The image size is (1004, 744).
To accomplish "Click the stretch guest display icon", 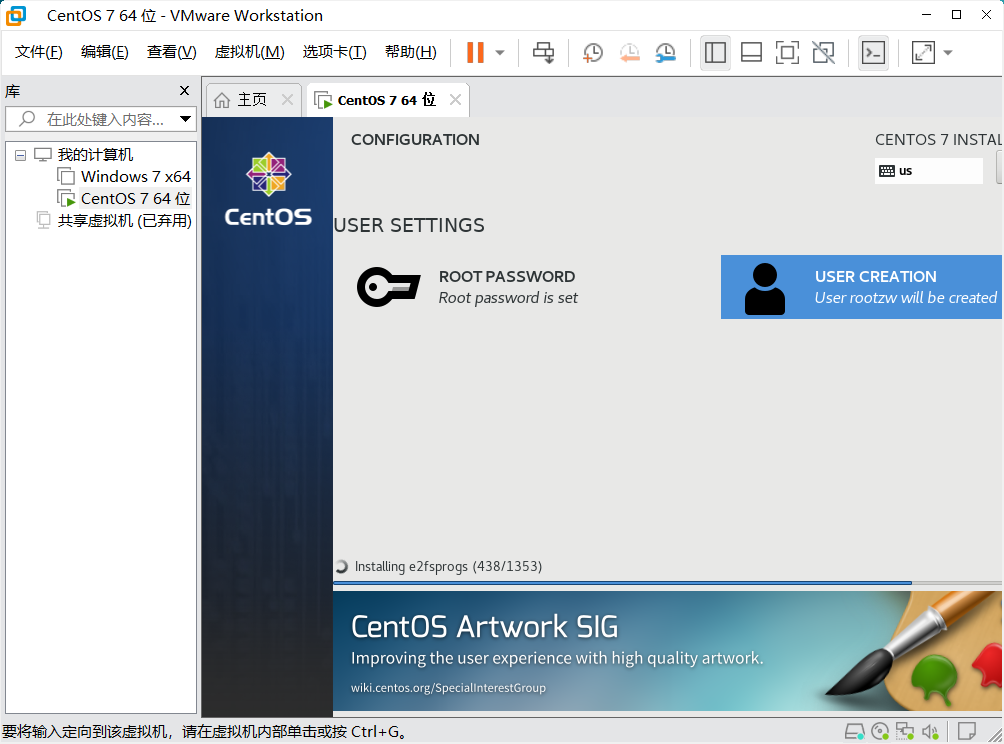I will click(923, 53).
